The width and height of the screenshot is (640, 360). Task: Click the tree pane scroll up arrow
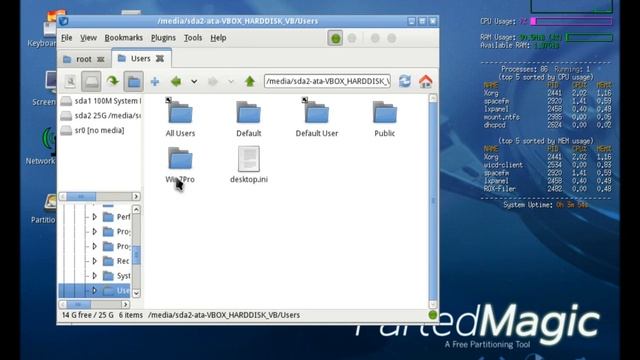point(136,209)
